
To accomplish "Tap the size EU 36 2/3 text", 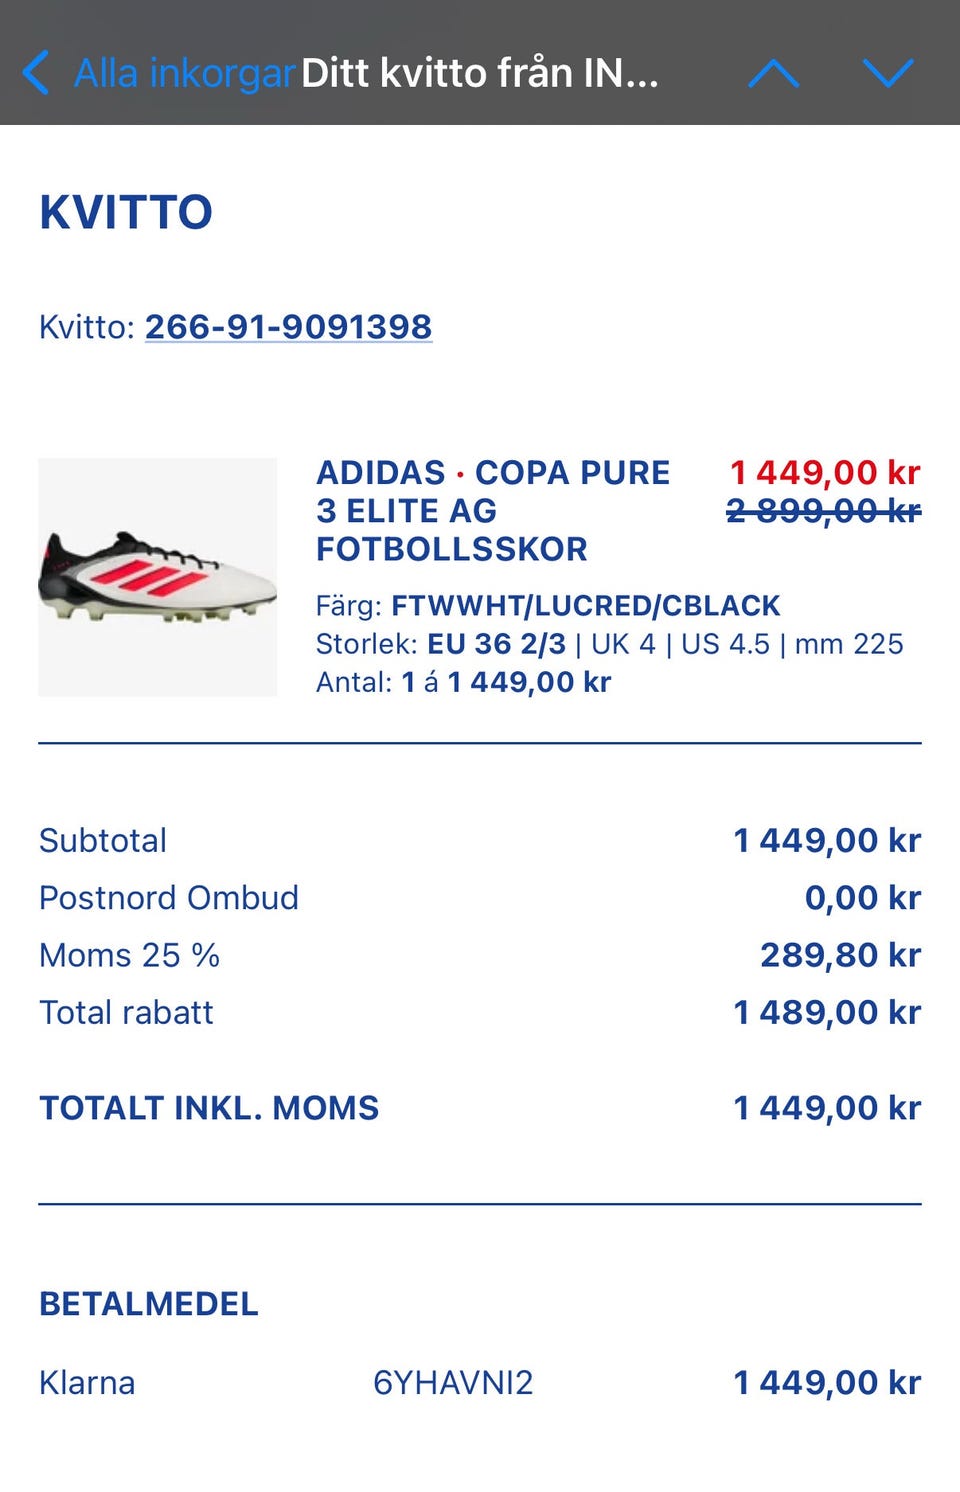I will [x=496, y=644].
